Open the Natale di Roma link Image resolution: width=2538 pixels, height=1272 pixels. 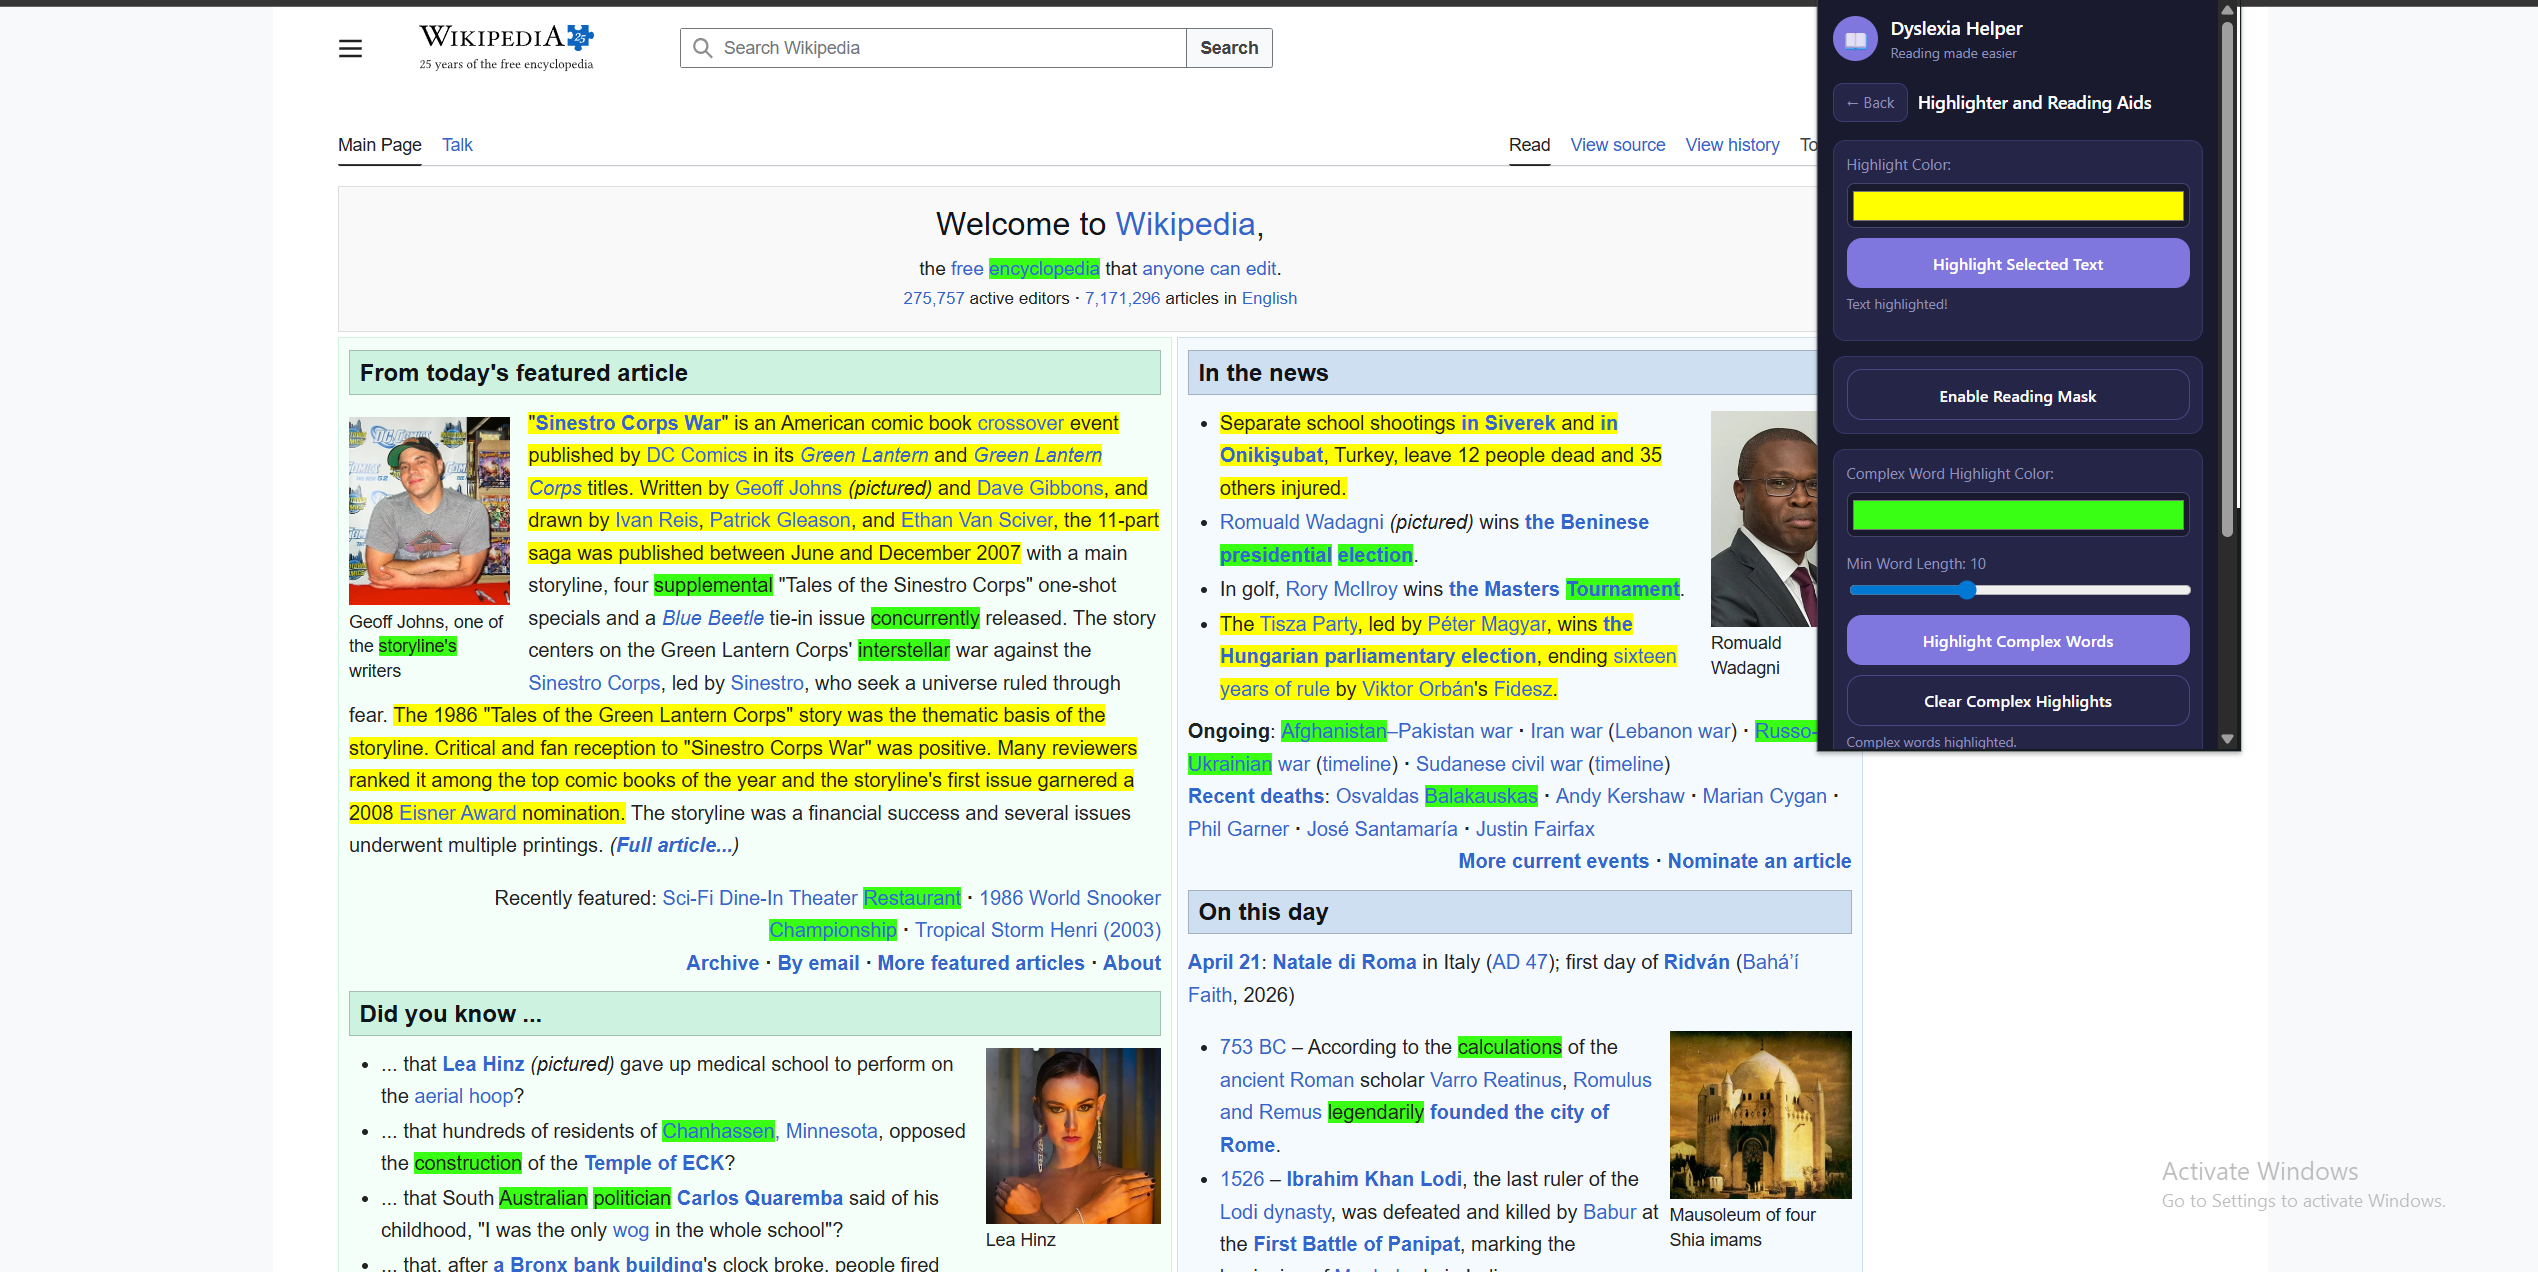click(x=1344, y=962)
